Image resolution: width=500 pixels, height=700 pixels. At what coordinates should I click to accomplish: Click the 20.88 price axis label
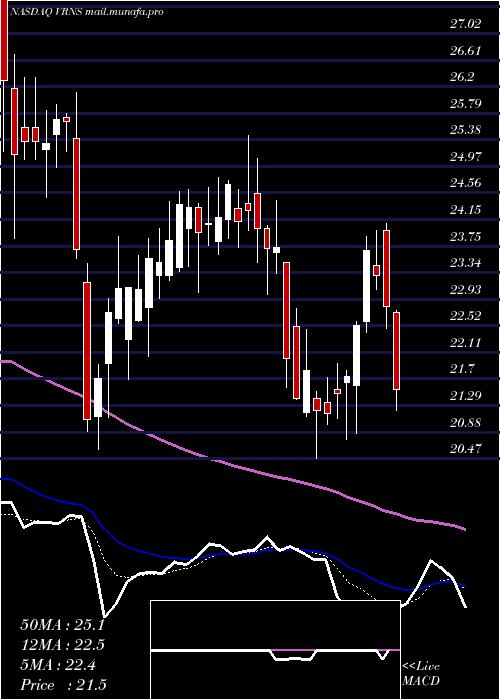466,422
